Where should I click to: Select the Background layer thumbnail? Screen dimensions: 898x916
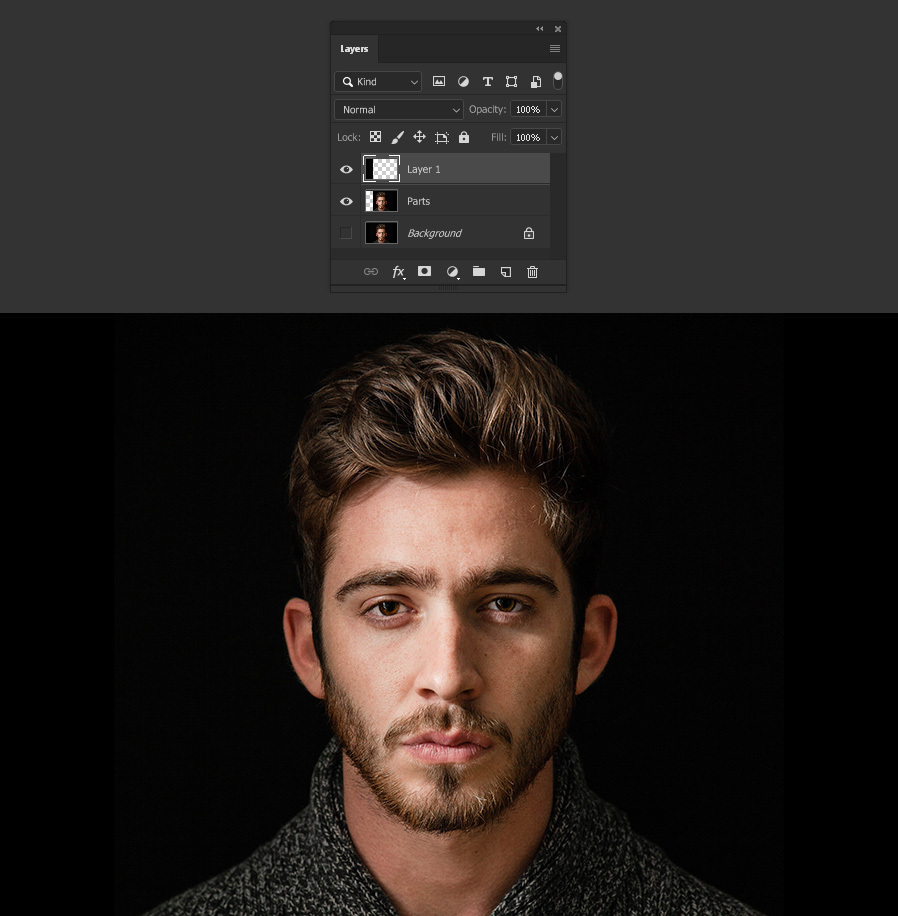pyautogui.click(x=382, y=233)
